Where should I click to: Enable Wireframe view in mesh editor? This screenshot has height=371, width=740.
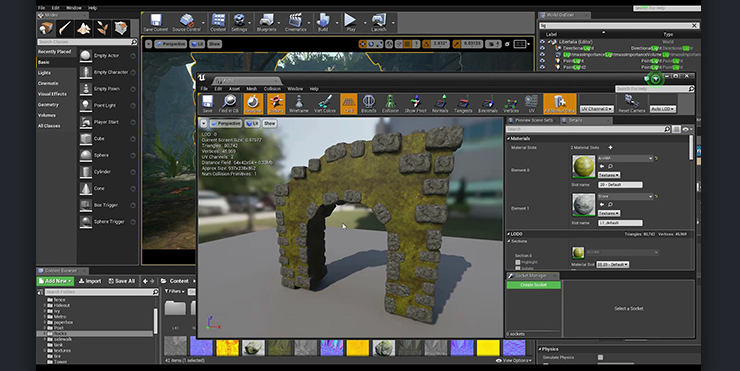pyautogui.click(x=299, y=104)
